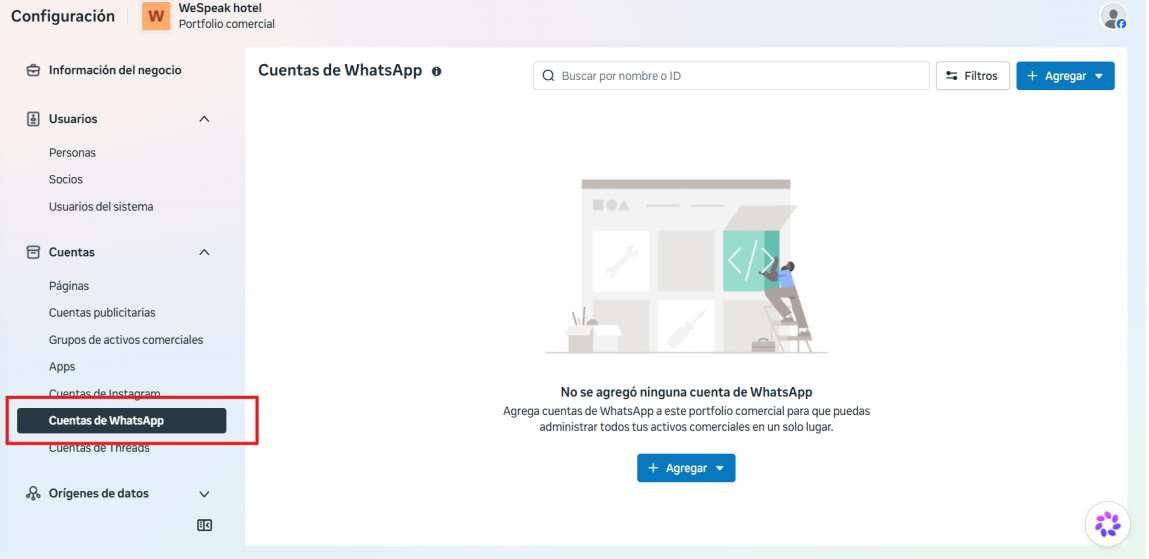Viewport: 1149px width, 559px height.
Task: Click the Orígenes de datos nodes icon
Action: (33, 493)
